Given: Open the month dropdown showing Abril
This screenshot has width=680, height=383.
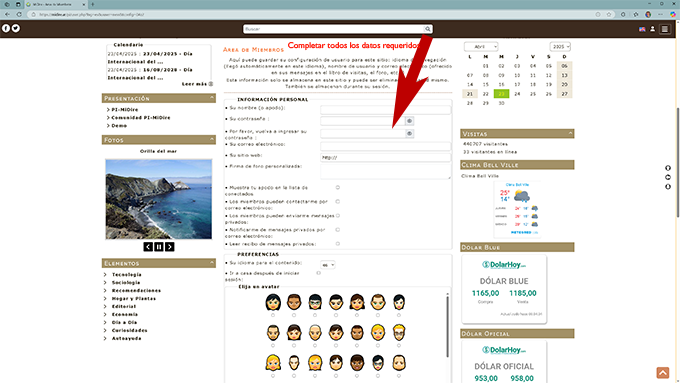Looking at the screenshot, I should pos(481,46).
